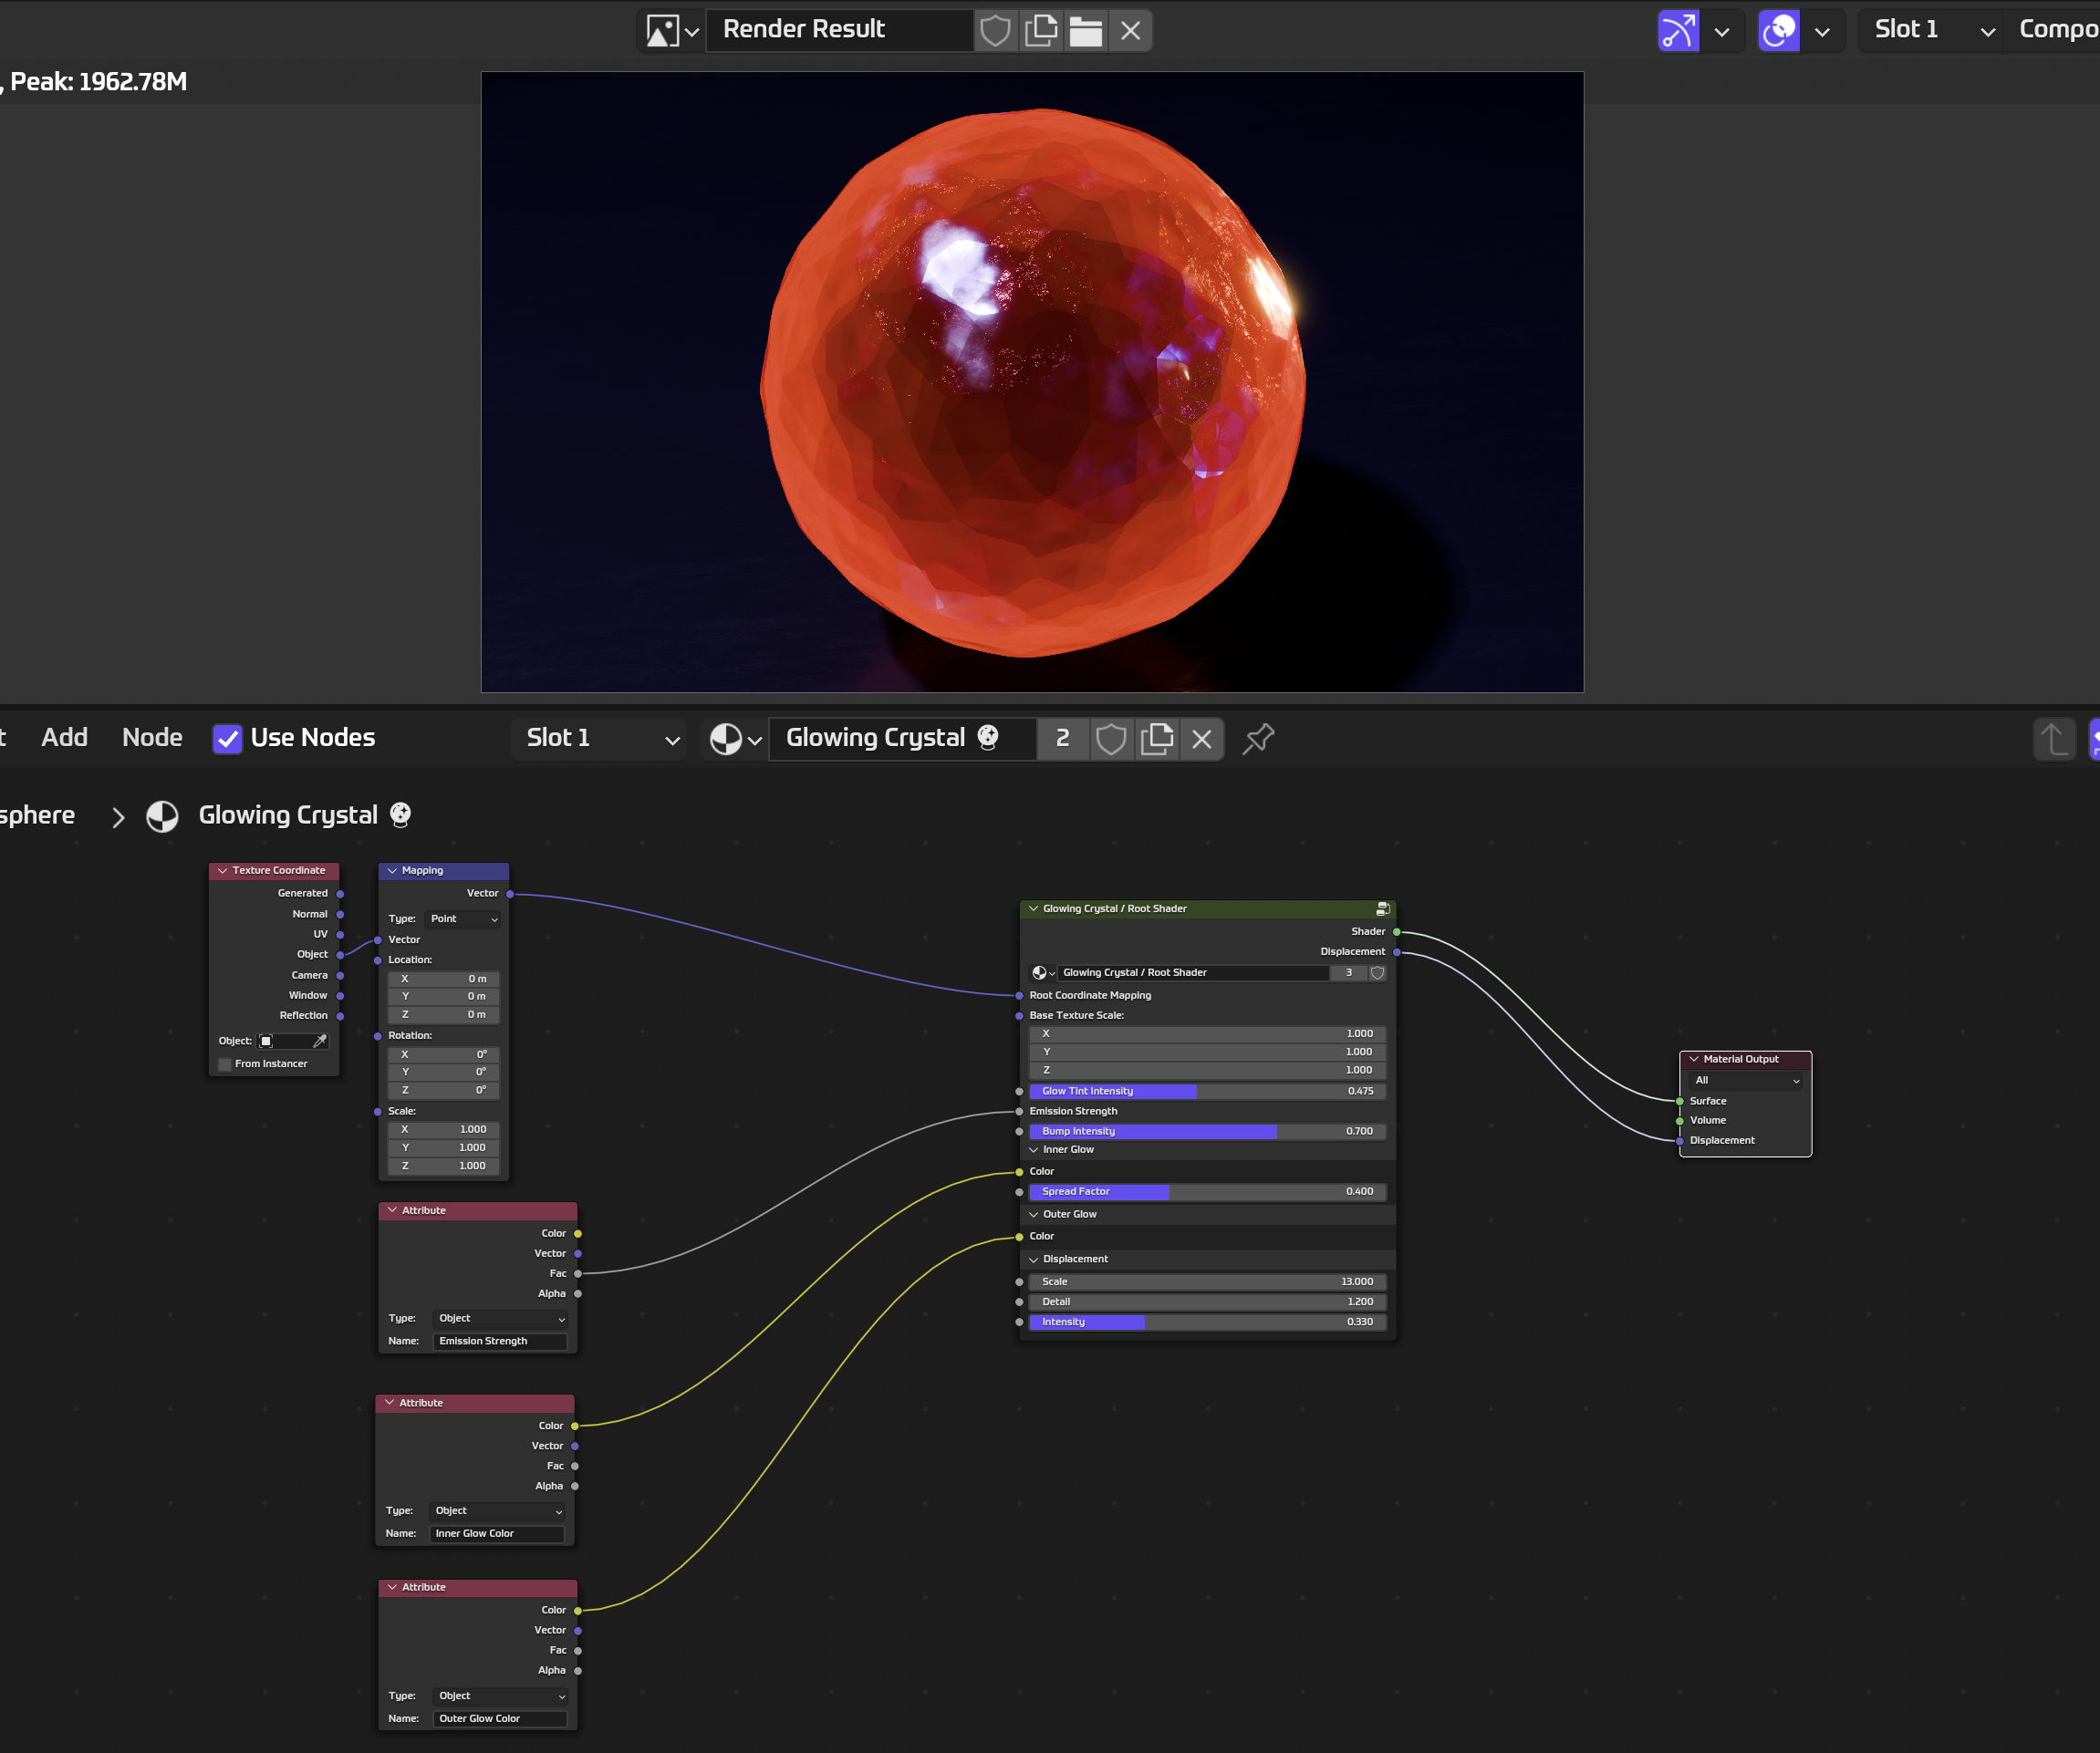
Task: Click eyedropper in Texture Coordinate node
Action: [x=320, y=1041]
